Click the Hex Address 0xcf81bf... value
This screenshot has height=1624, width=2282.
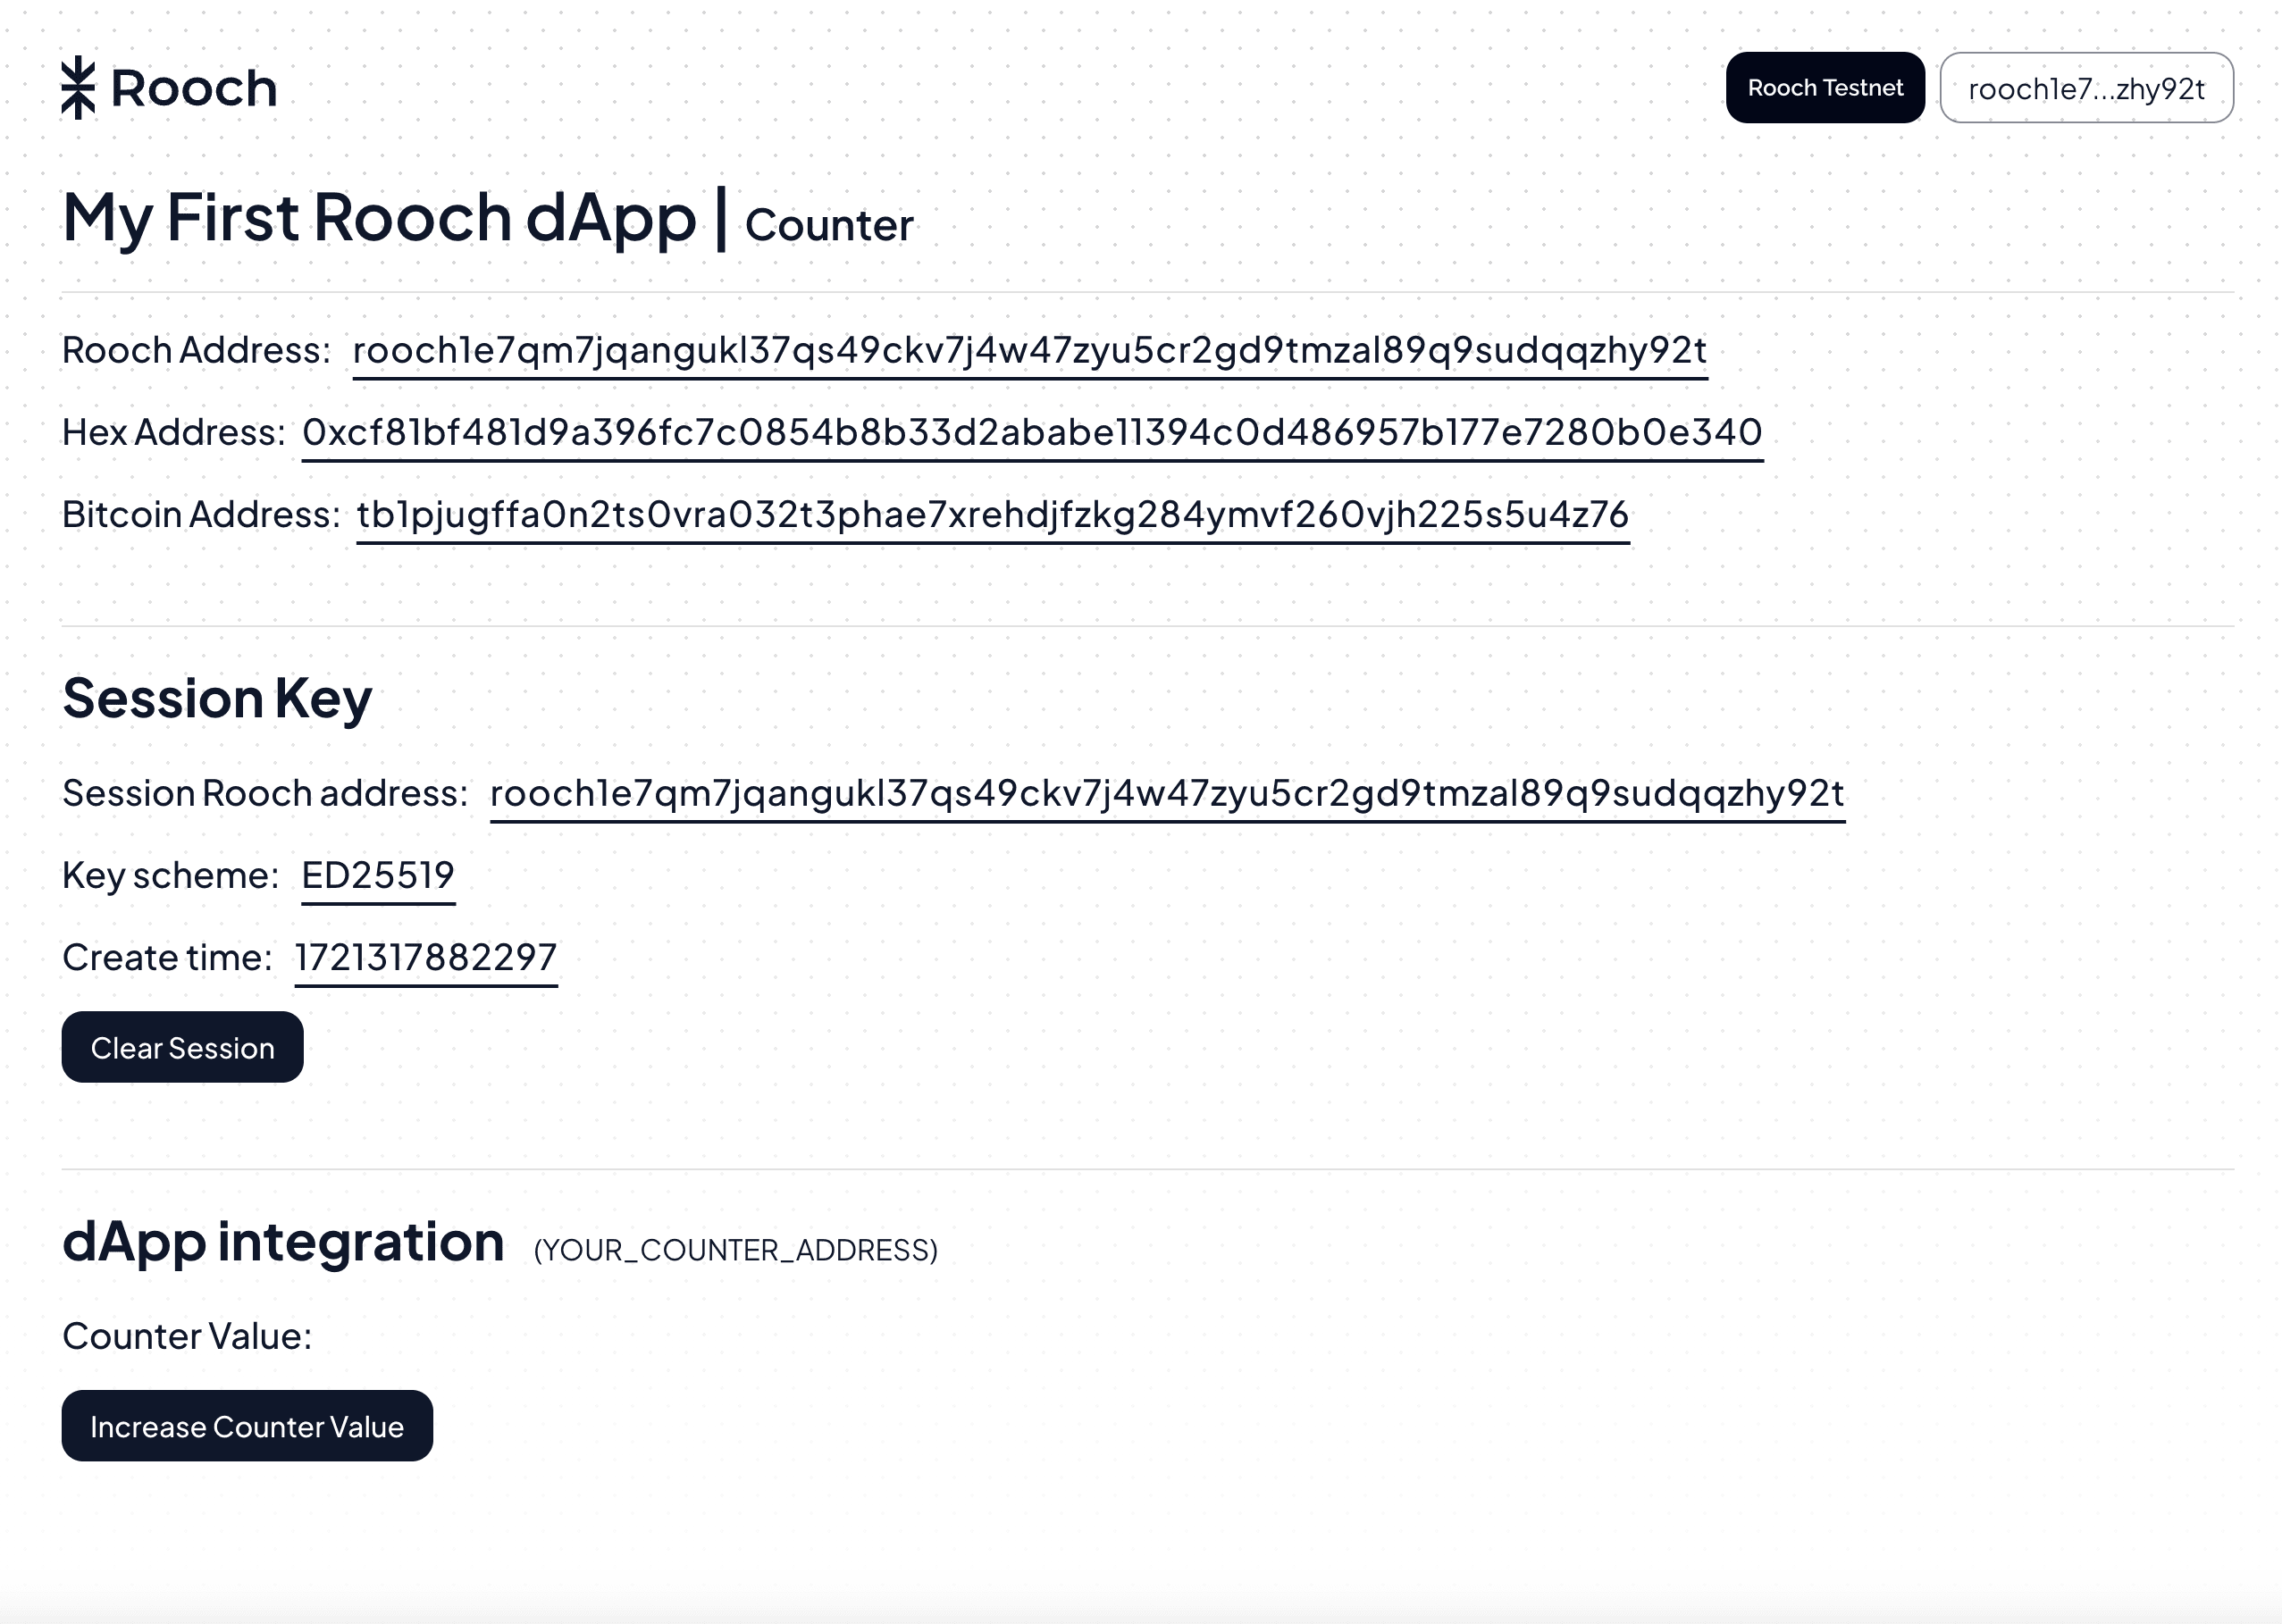click(x=1032, y=433)
